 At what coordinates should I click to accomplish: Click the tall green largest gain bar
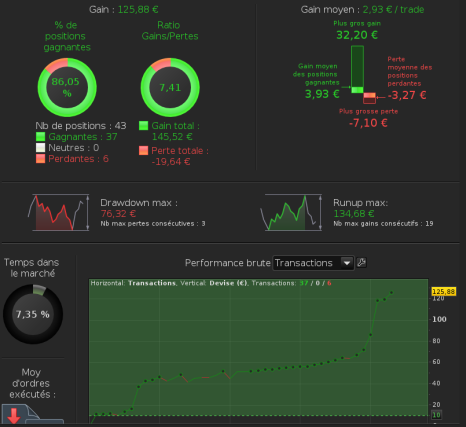[357, 69]
